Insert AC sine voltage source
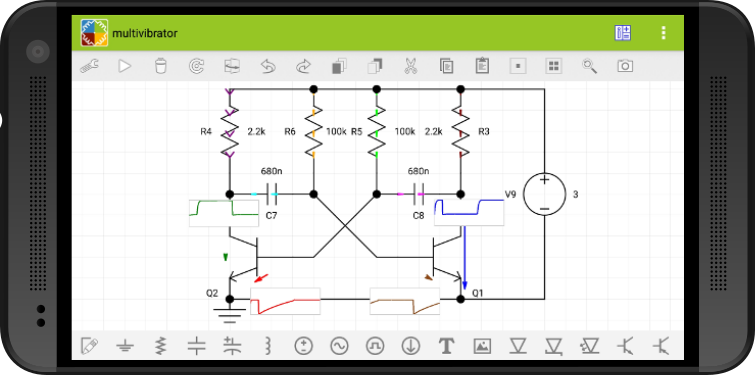The image size is (755, 375). pos(339,345)
